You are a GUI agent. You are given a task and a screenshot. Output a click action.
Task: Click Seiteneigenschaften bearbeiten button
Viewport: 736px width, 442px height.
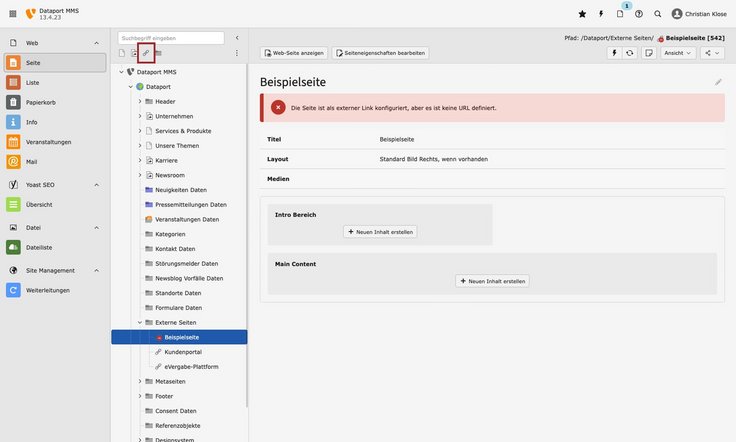point(380,53)
